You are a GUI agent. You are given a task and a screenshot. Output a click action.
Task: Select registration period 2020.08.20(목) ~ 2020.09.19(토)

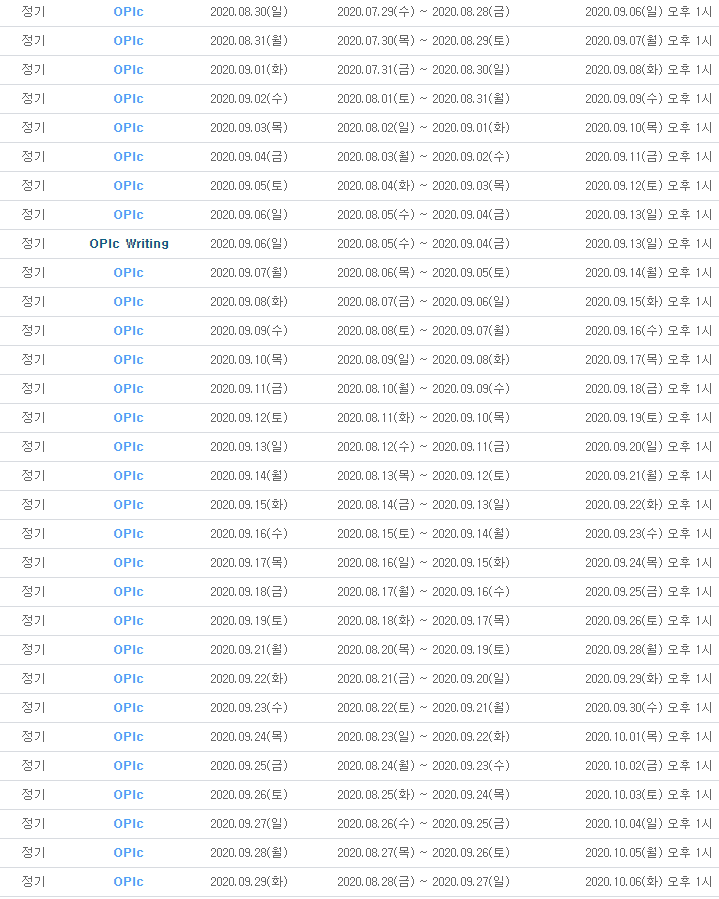tap(423, 650)
